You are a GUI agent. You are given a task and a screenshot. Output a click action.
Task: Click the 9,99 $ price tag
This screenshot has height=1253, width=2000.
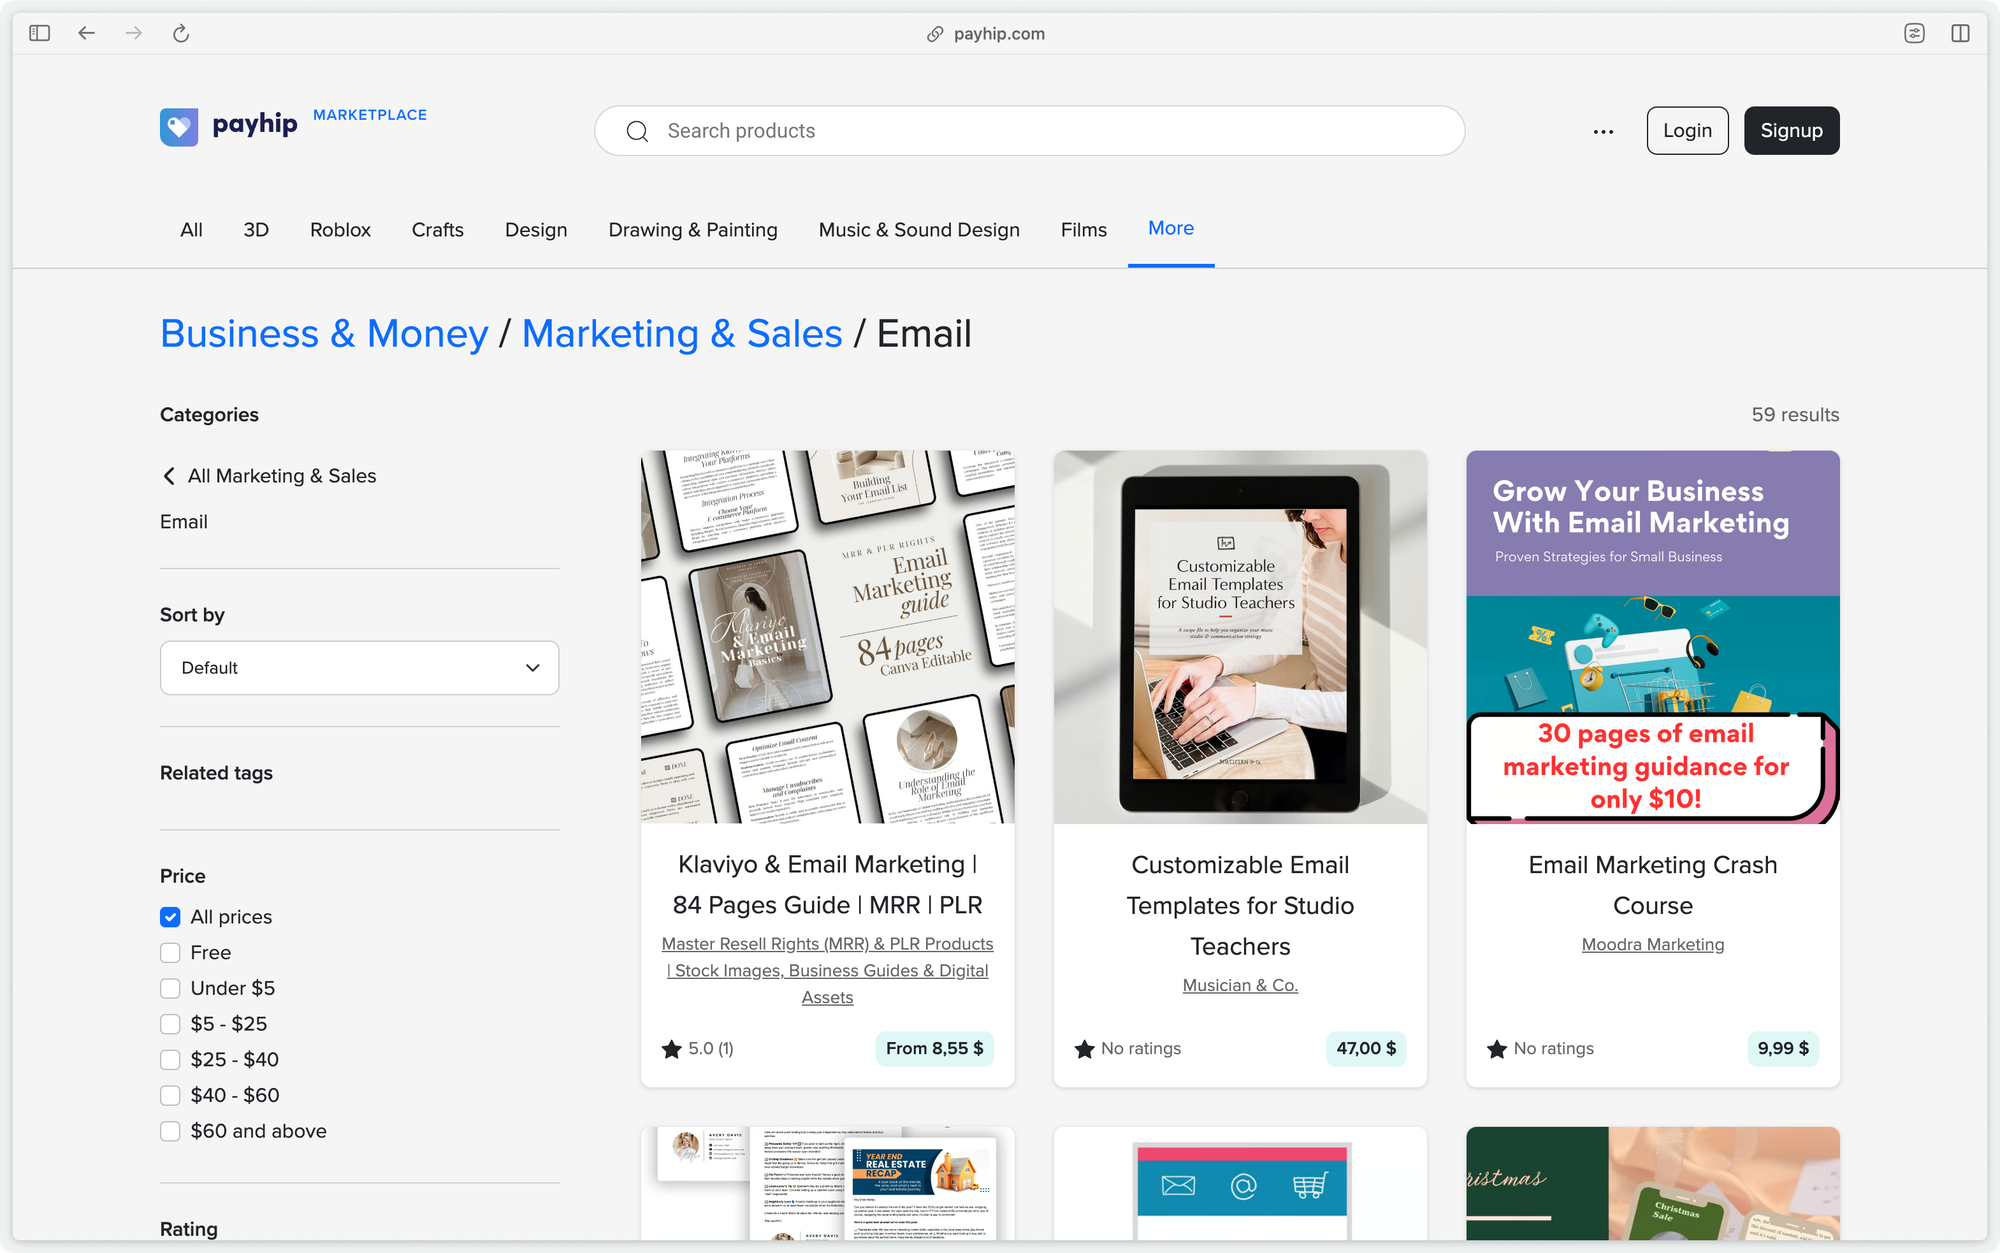[x=1783, y=1048]
